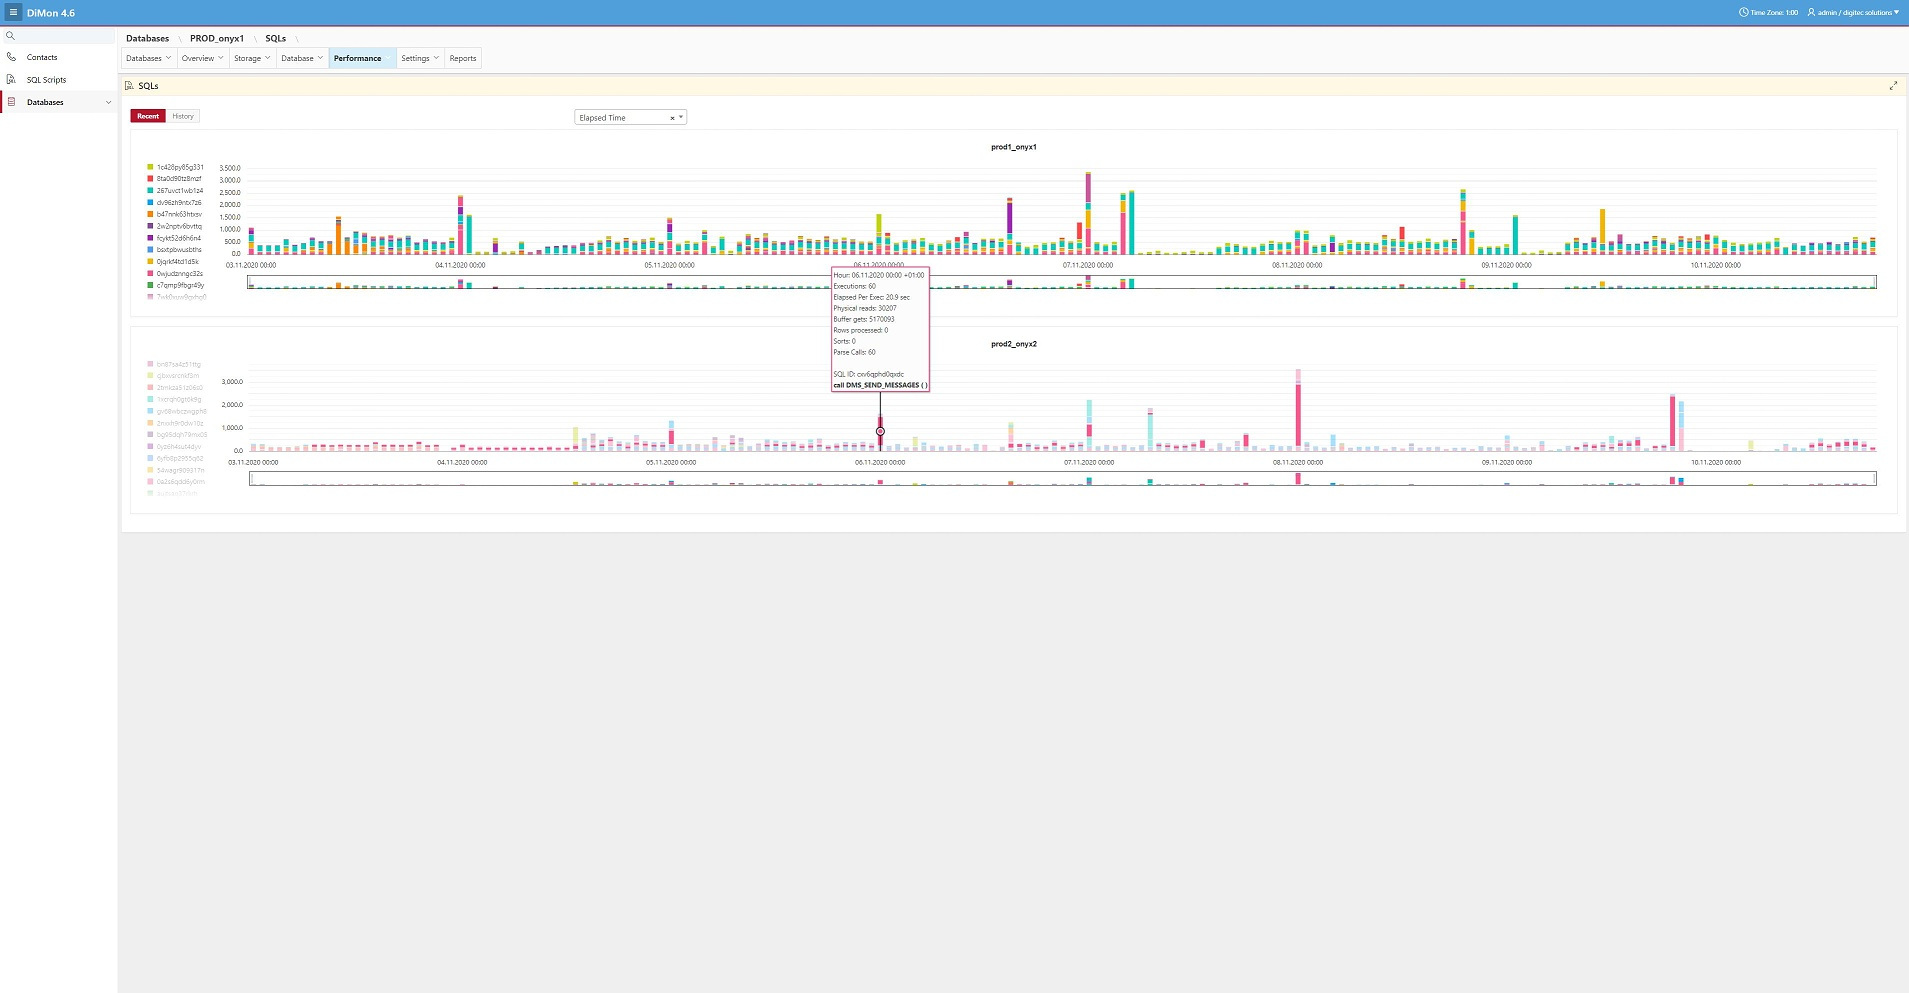
Task: Expand the Databases sidebar chevron
Action: [x=108, y=102]
